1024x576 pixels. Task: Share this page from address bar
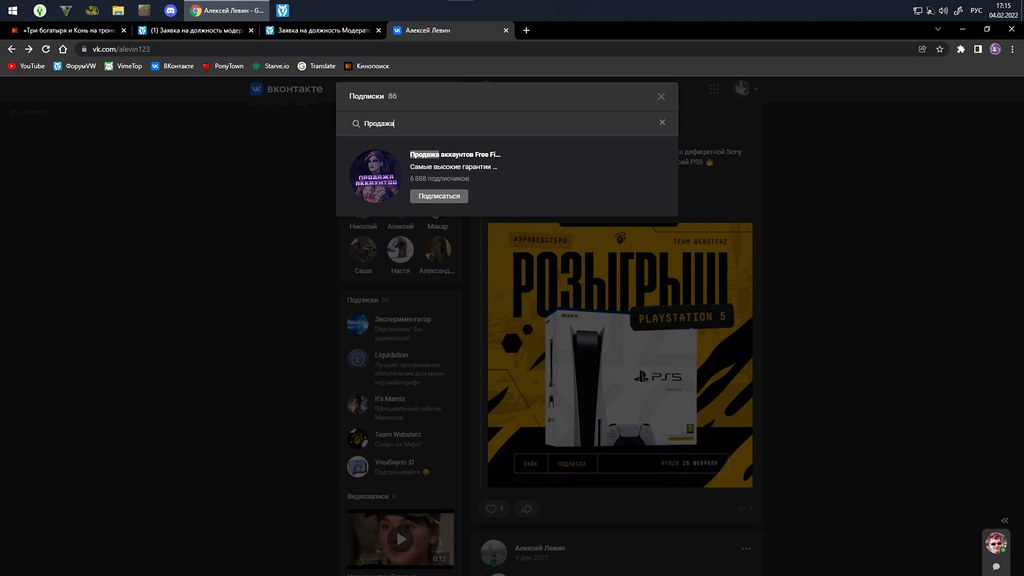[922, 49]
